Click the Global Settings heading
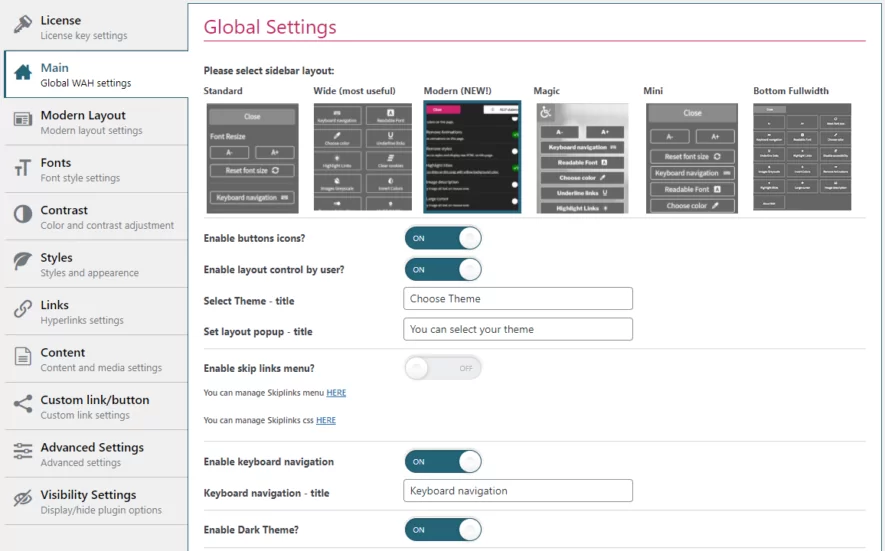Viewport: 885px width, 551px height. coord(270,27)
